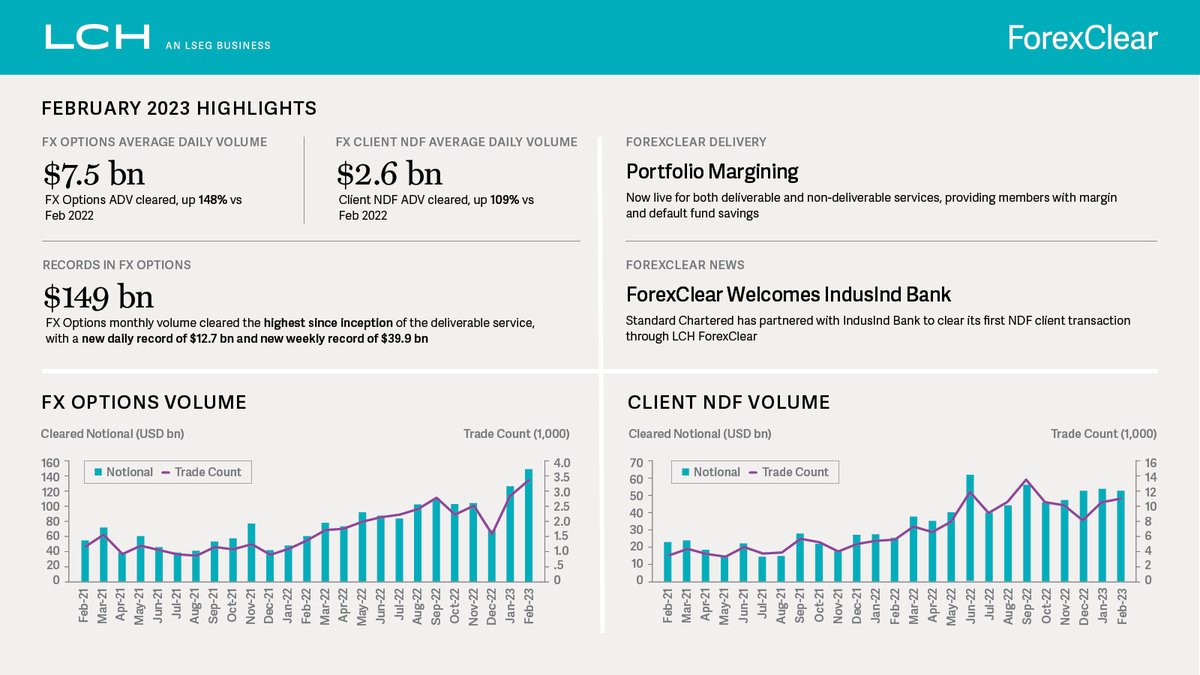Click Trade Count legend line in Client NDF chart
The width and height of the screenshot is (1200, 675).
click(x=753, y=472)
